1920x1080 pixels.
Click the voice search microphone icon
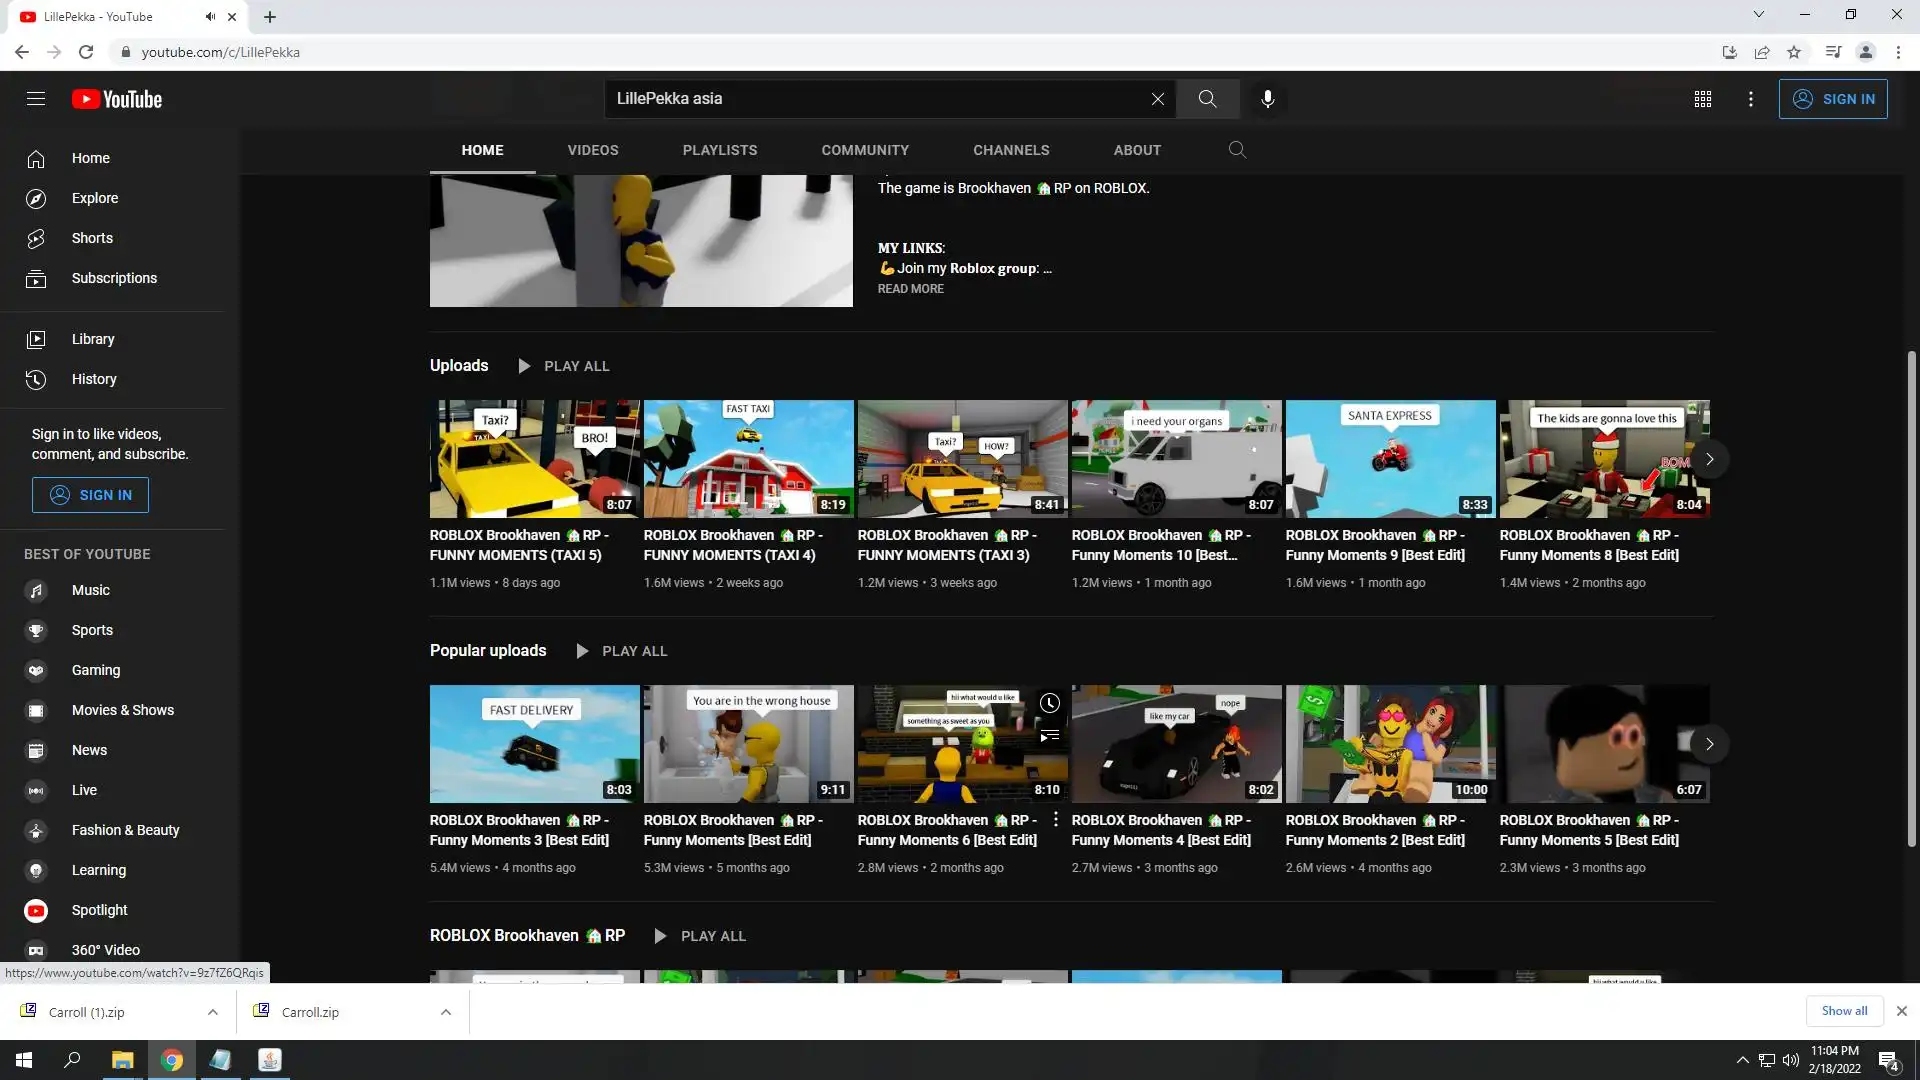click(1267, 99)
